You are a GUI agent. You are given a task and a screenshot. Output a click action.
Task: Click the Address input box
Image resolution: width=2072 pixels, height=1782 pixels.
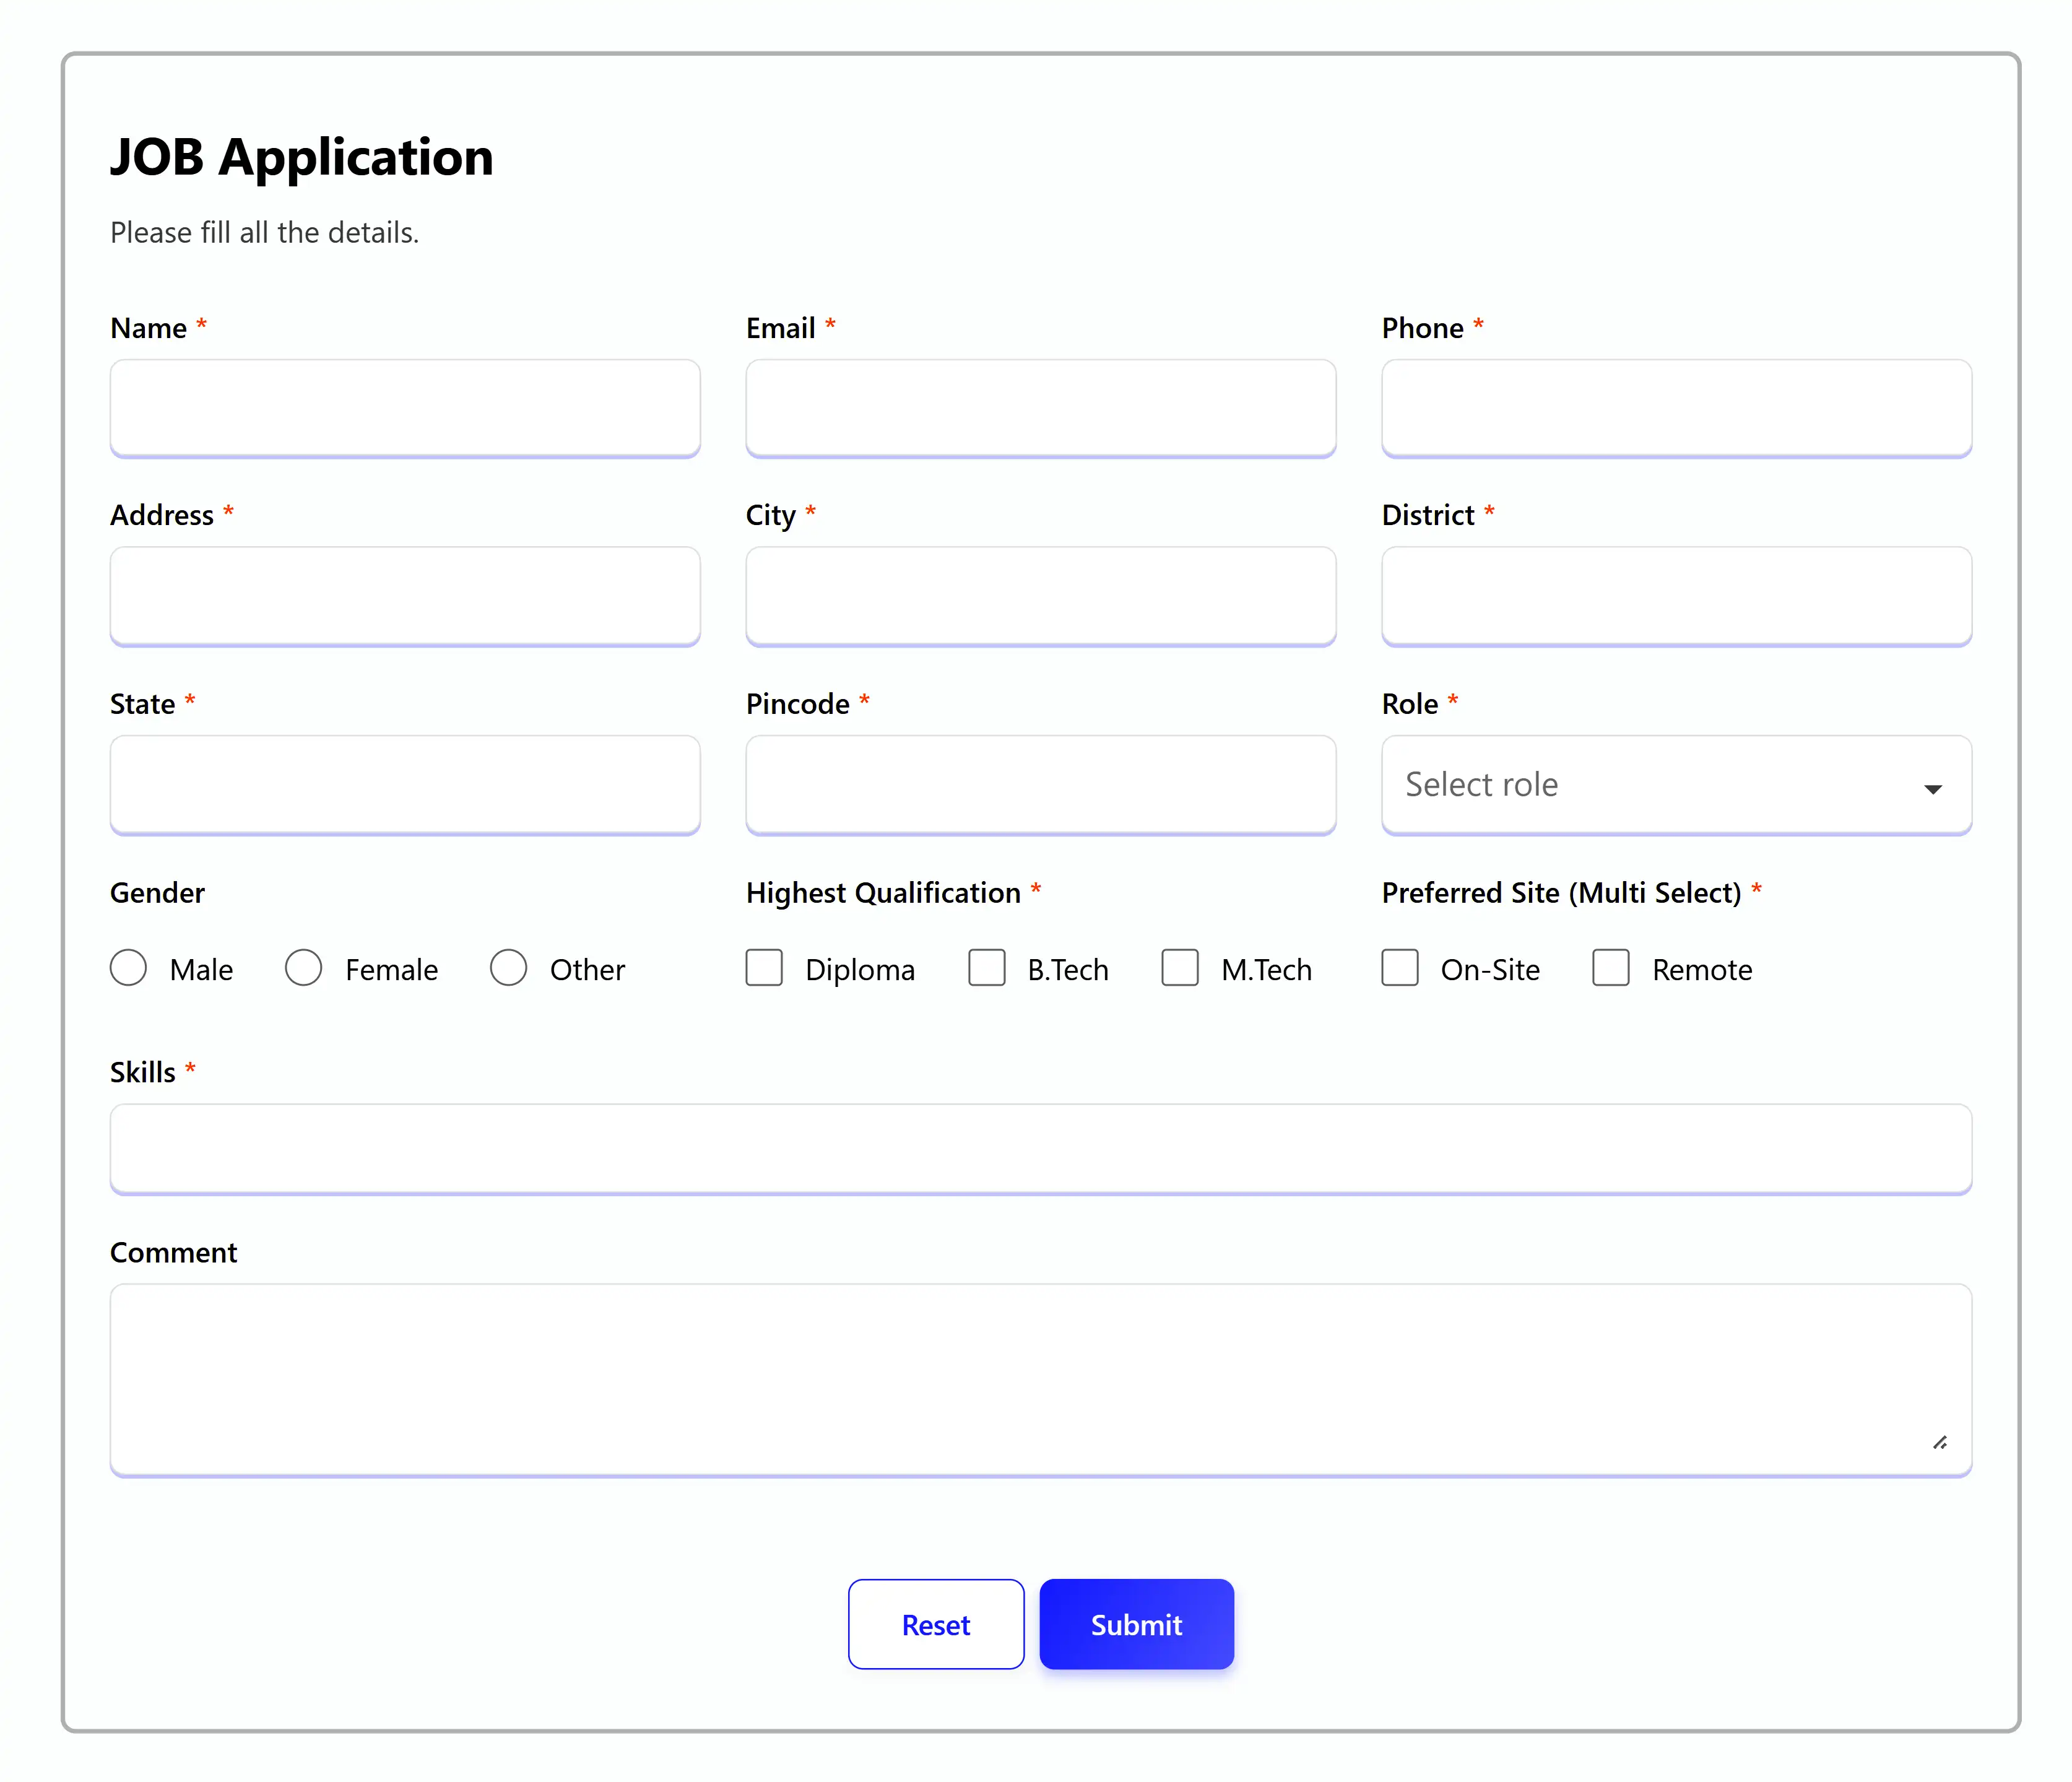click(x=405, y=595)
